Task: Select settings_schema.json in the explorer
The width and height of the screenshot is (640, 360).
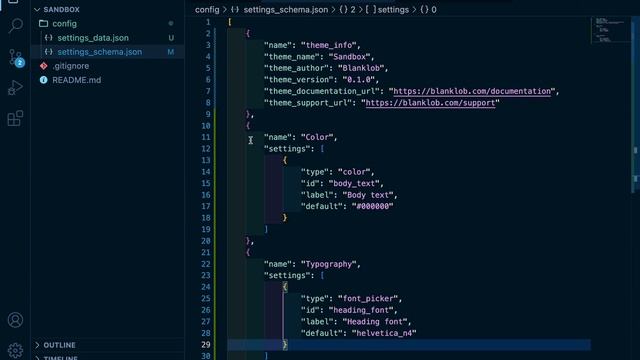Action: 100,52
